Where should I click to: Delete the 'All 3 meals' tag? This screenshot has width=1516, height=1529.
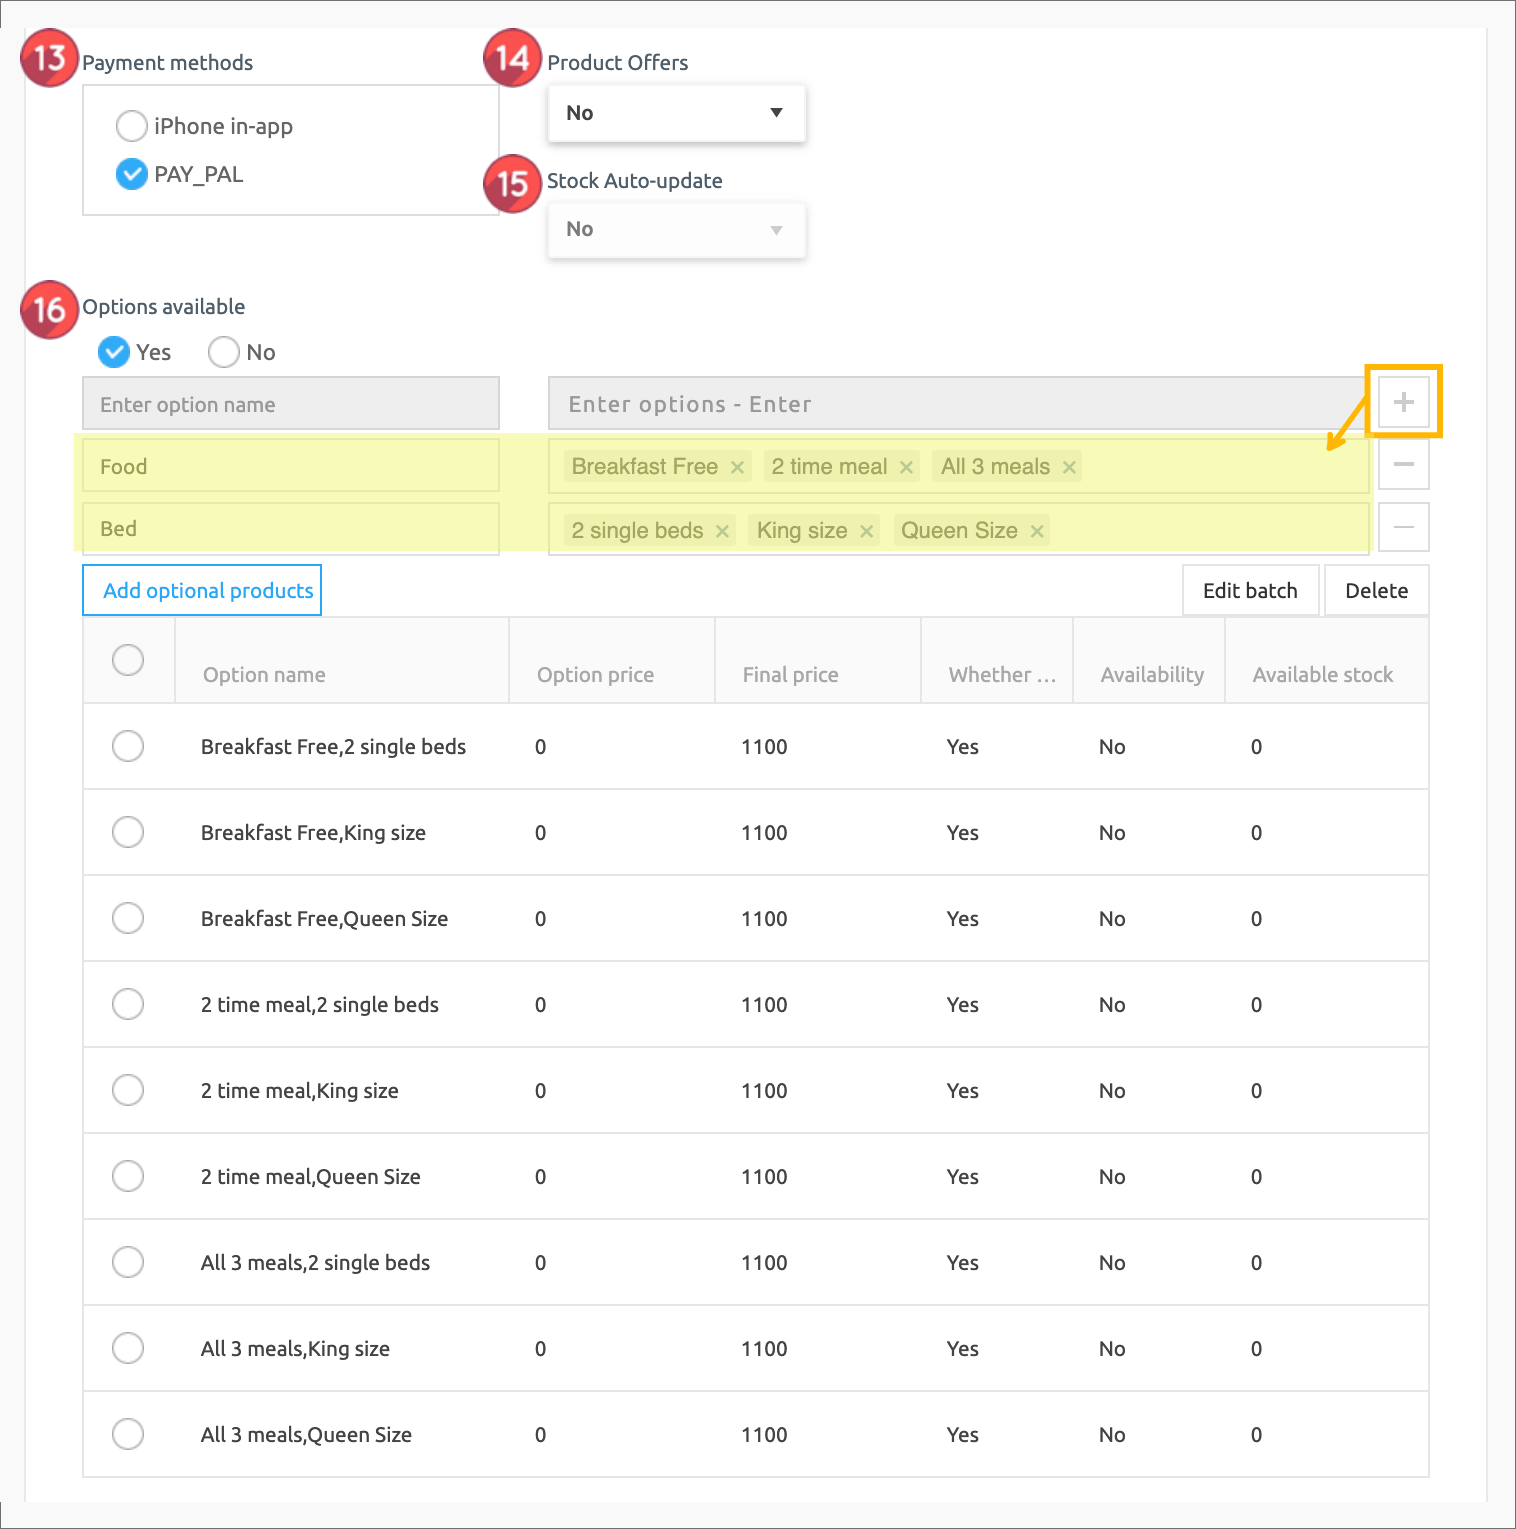[1069, 467]
